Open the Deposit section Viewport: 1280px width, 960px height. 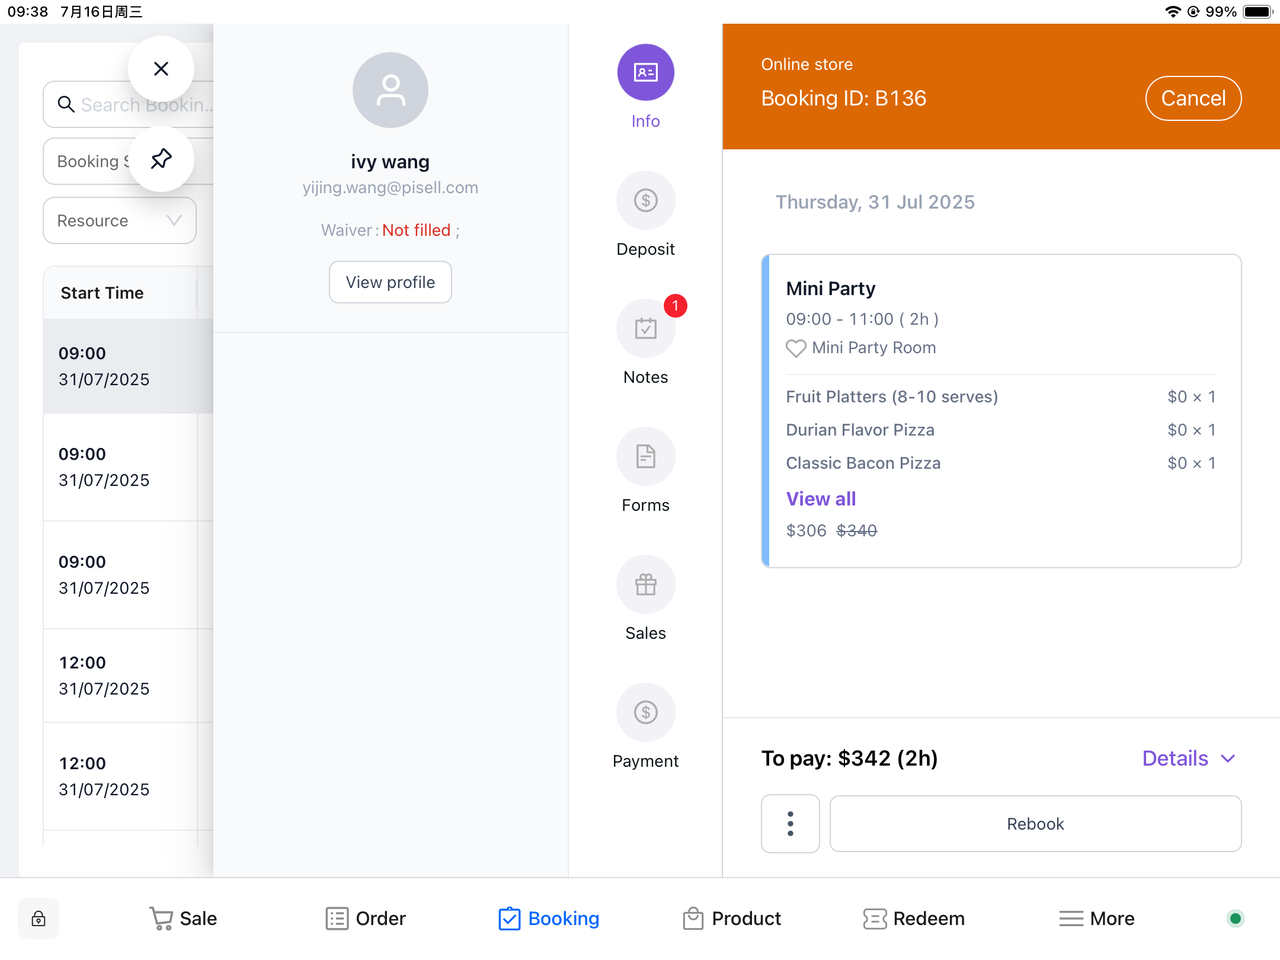(645, 201)
